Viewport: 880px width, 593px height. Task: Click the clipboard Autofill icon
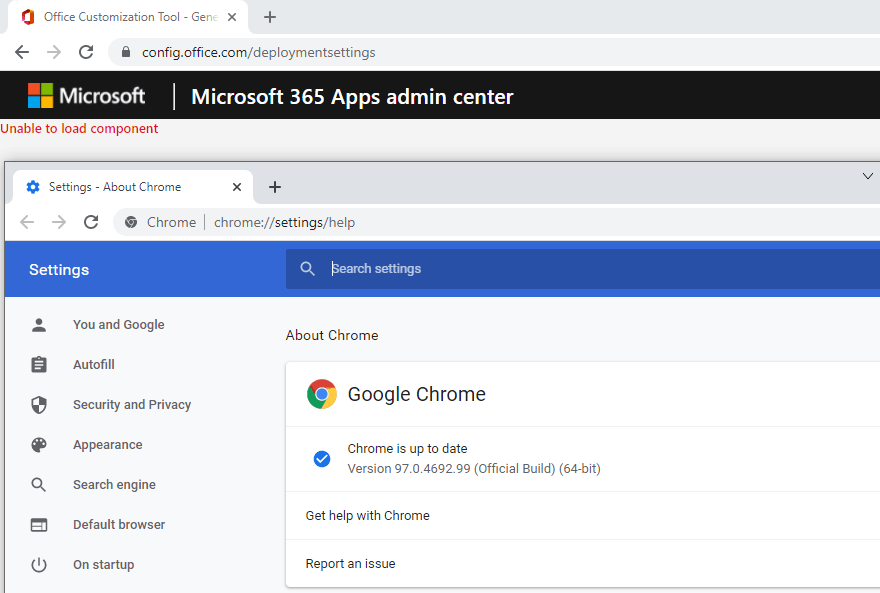[39, 365]
